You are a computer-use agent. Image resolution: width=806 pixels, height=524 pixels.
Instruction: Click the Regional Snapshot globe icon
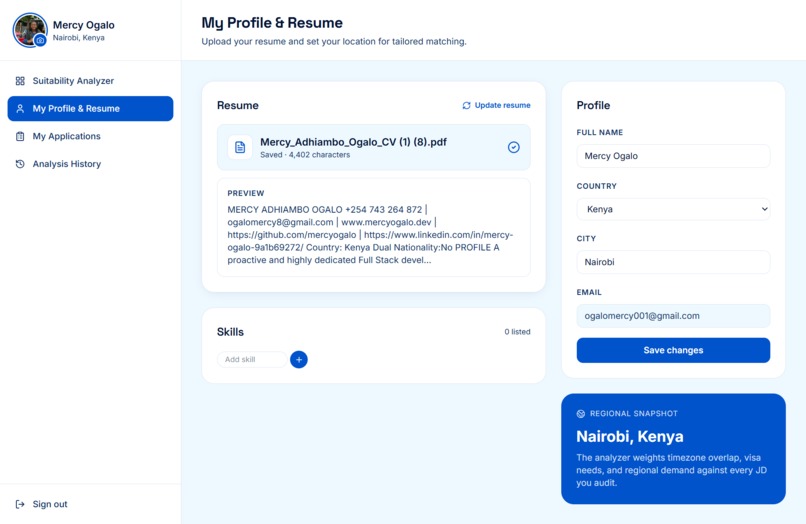pos(581,413)
